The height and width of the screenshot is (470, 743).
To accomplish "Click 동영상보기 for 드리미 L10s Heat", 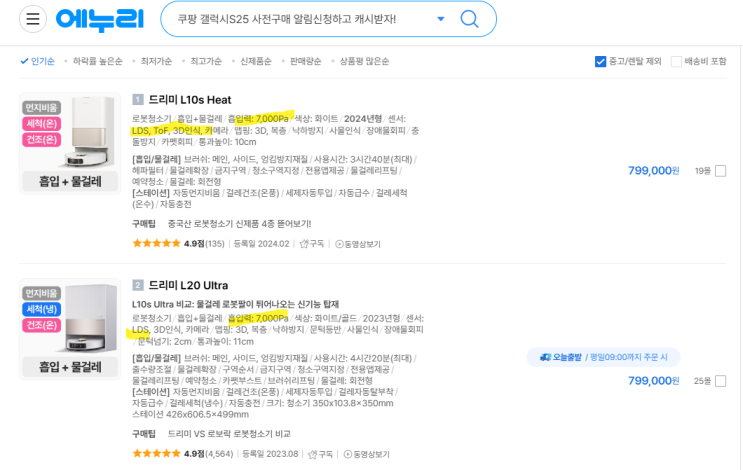I will click(357, 243).
